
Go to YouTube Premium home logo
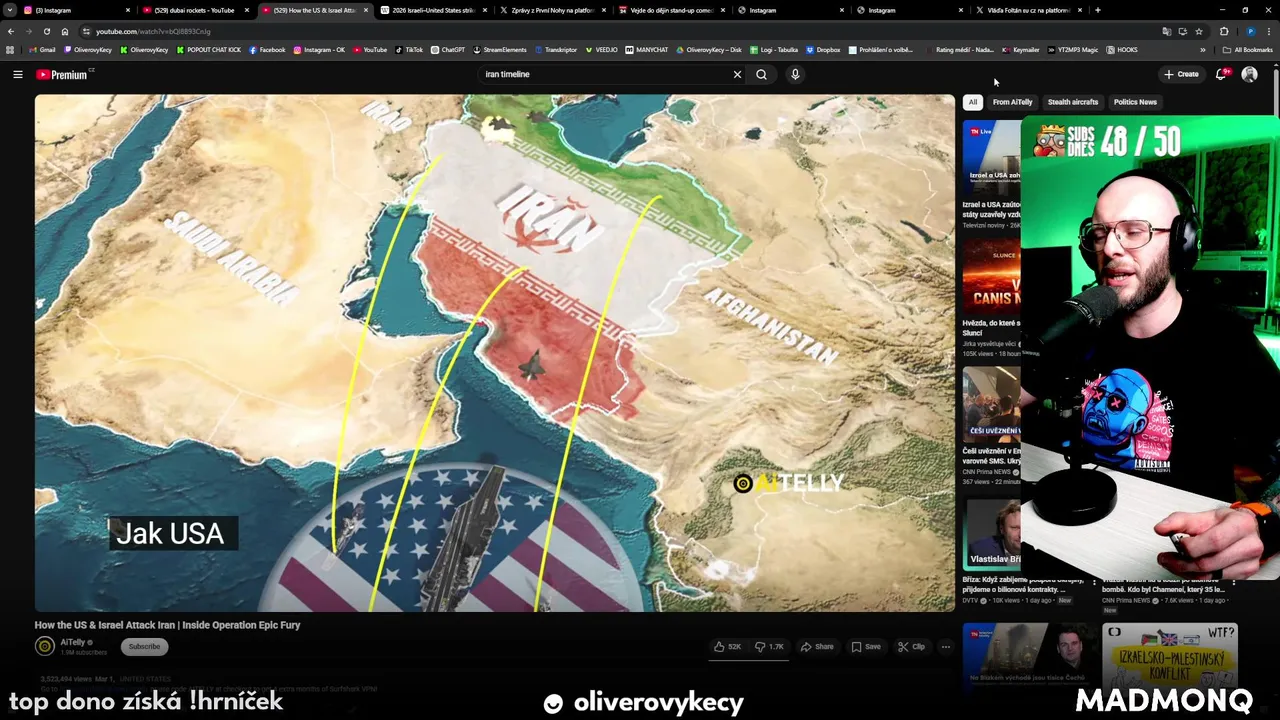(x=63, y=74)
